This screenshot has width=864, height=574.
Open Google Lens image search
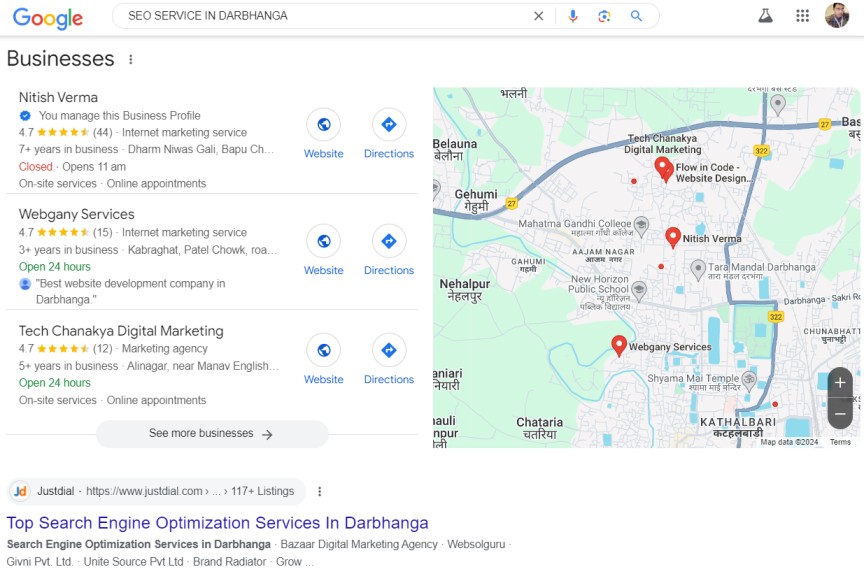[604, 16]
